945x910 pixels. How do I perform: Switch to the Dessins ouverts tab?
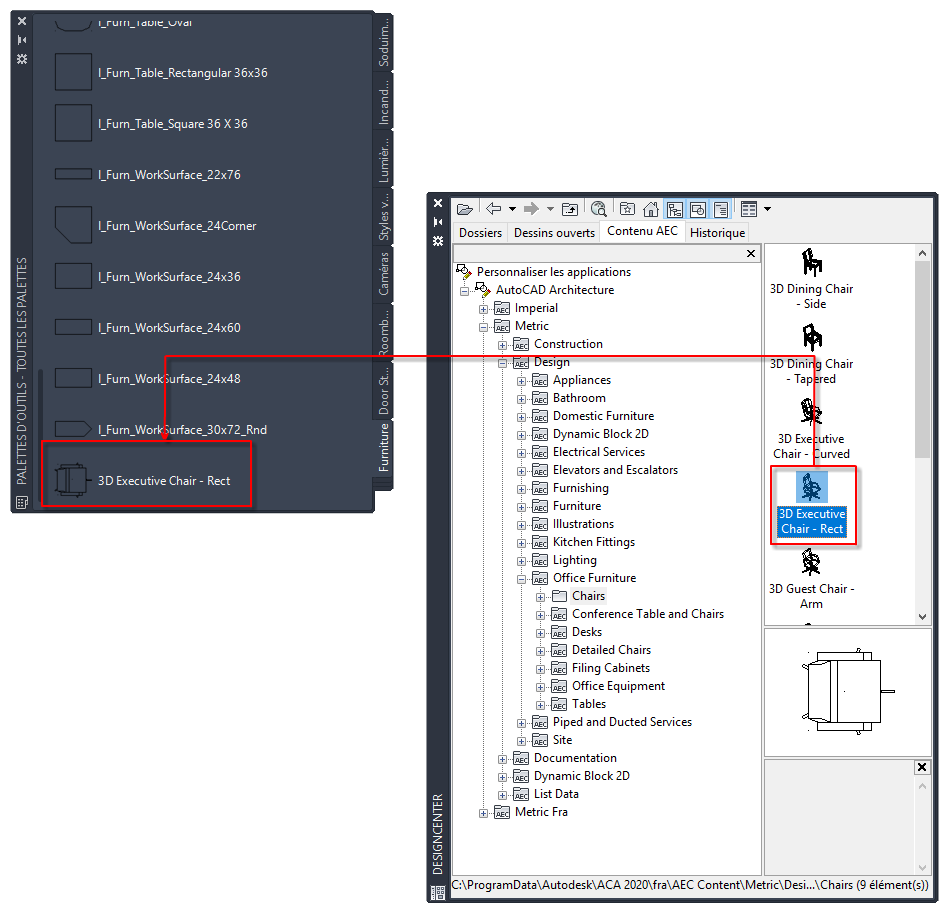pos(554,233)
